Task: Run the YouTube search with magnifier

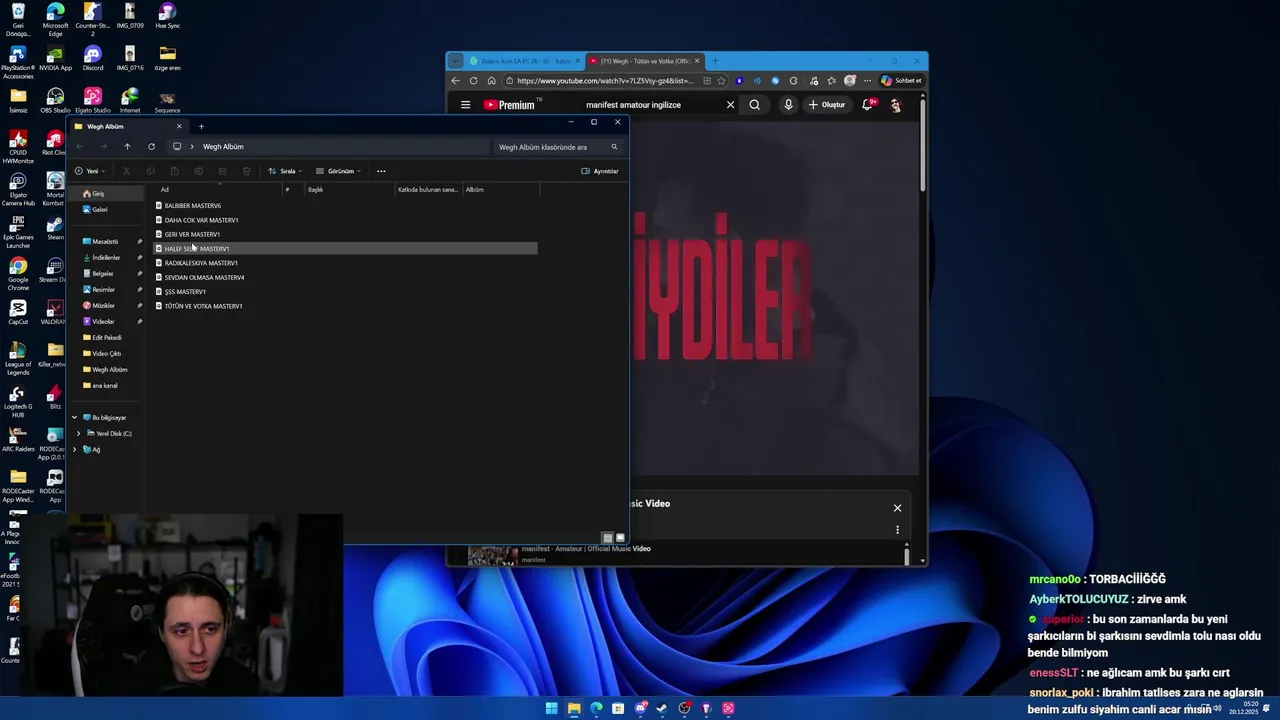Action: click(755, 105)
